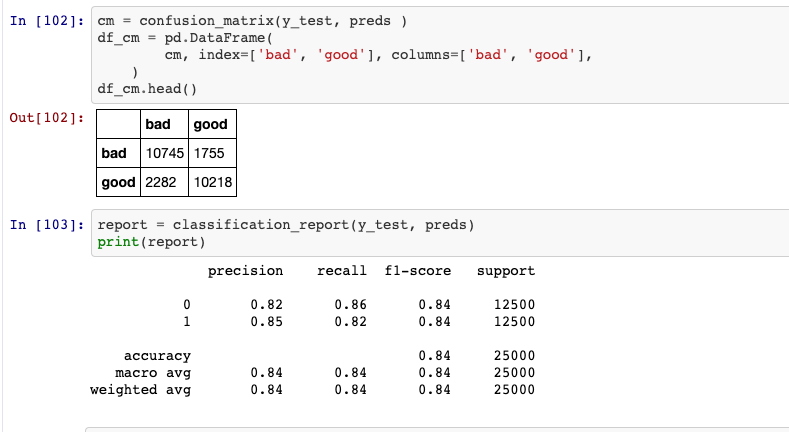Click the empty cell below the report
789x432 pixels.
click(x=437, y=430)
